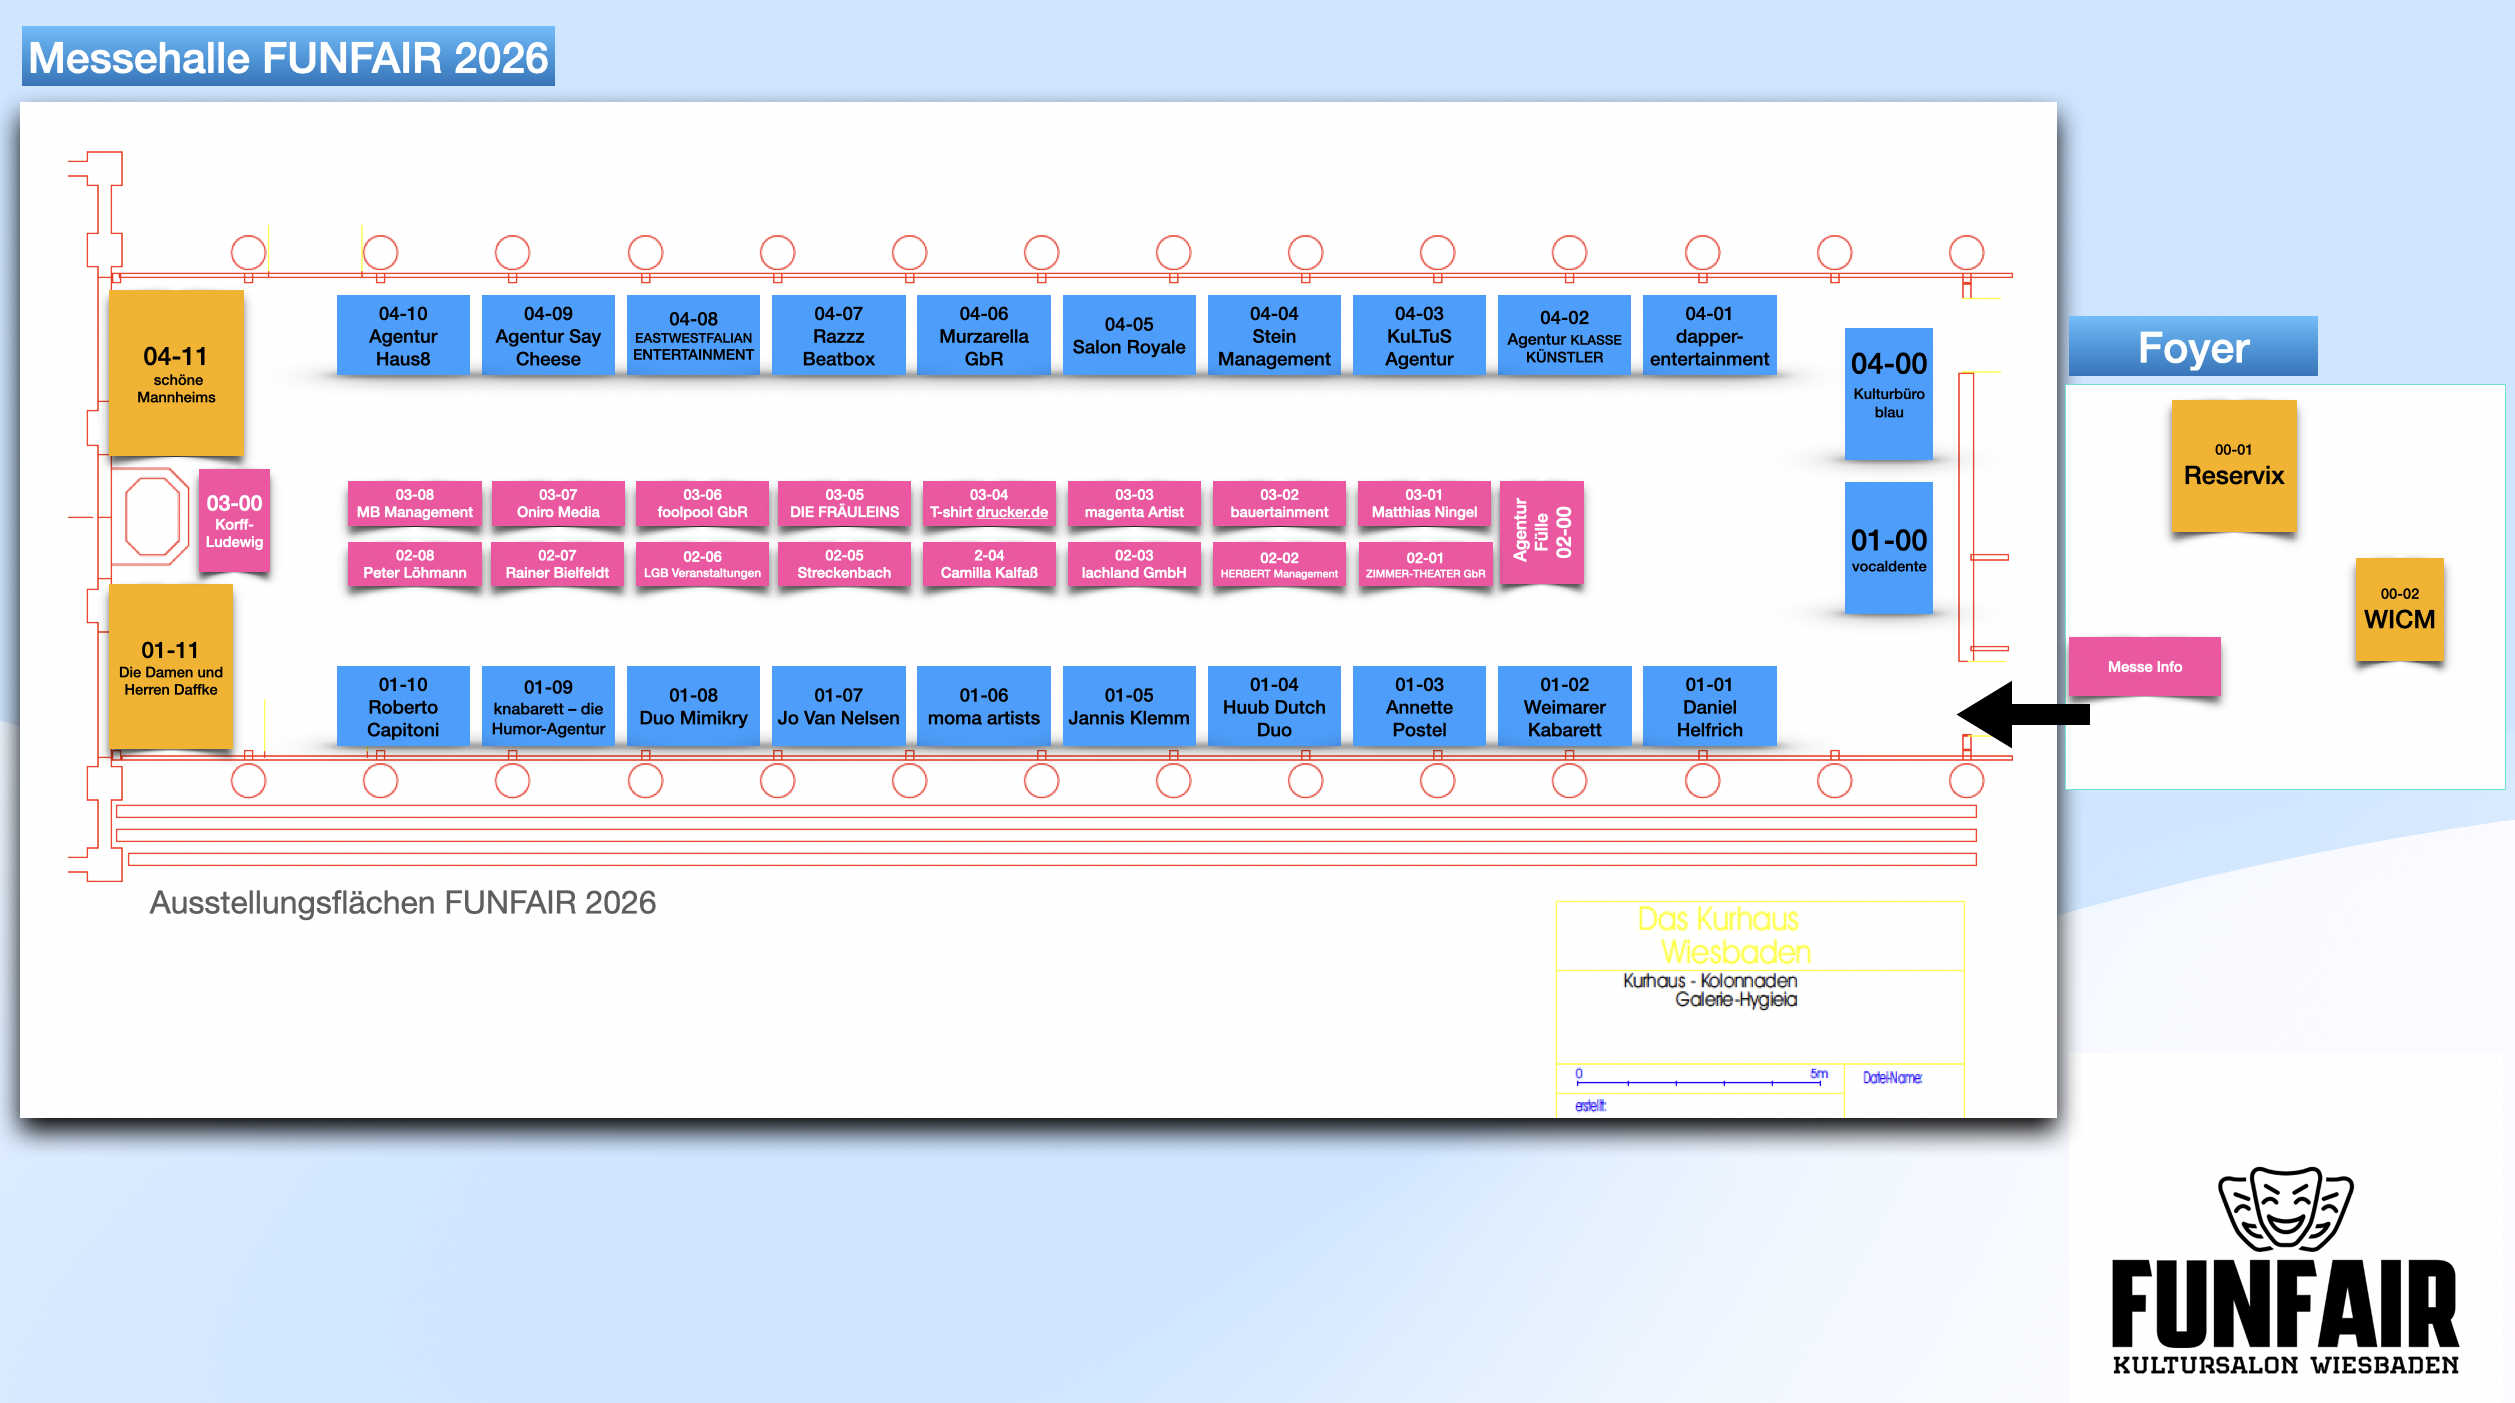Viewport: 2515px width, 1403px height.
Task: Select the 00-01 Reservix booth
Action: [2233, 466]
